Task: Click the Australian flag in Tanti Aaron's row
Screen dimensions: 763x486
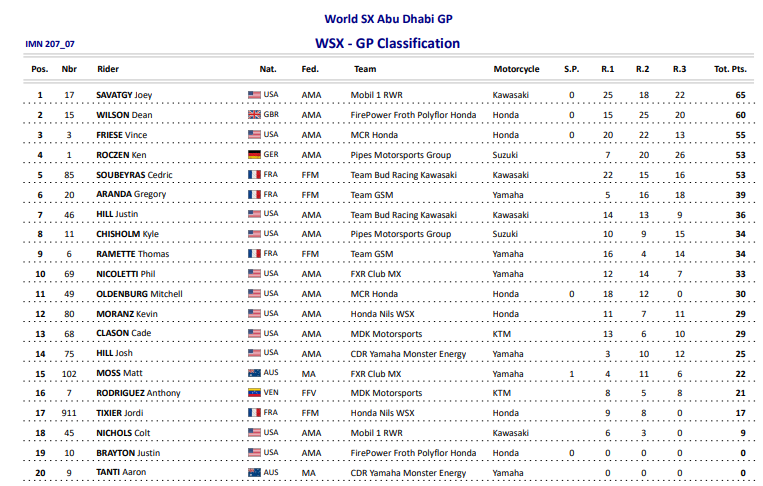Action: (254, 473)
